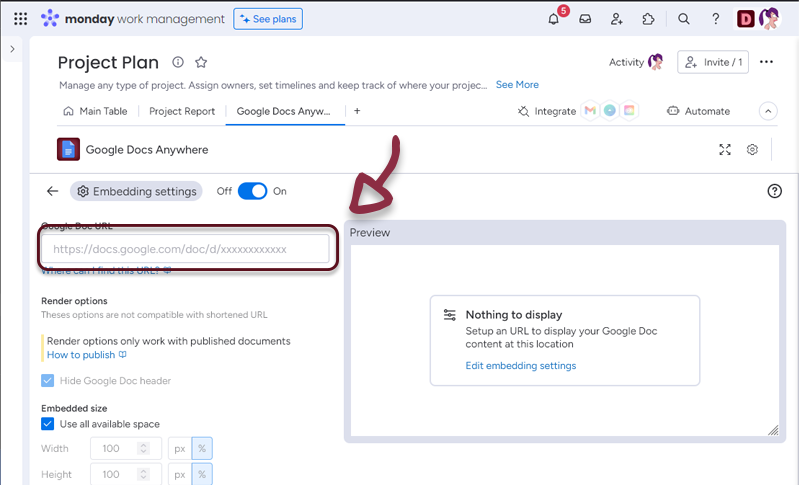Image resolution: width=800 pixels, height=485 pixels.
Task: Open the Google Docs Anywhere settings gear
Action: pos(752,150)
